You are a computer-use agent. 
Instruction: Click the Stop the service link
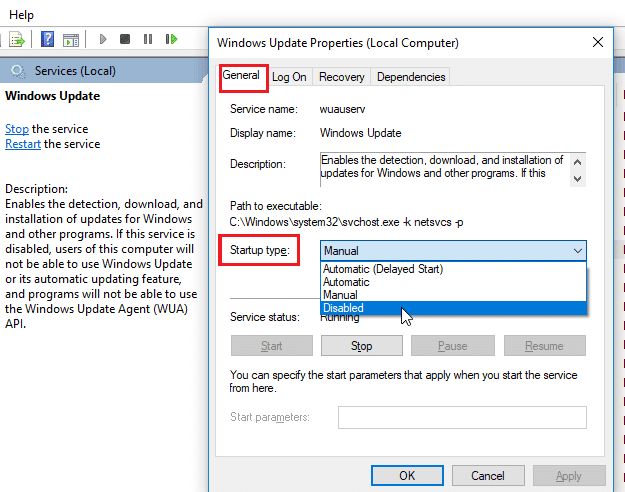[17, 129]
